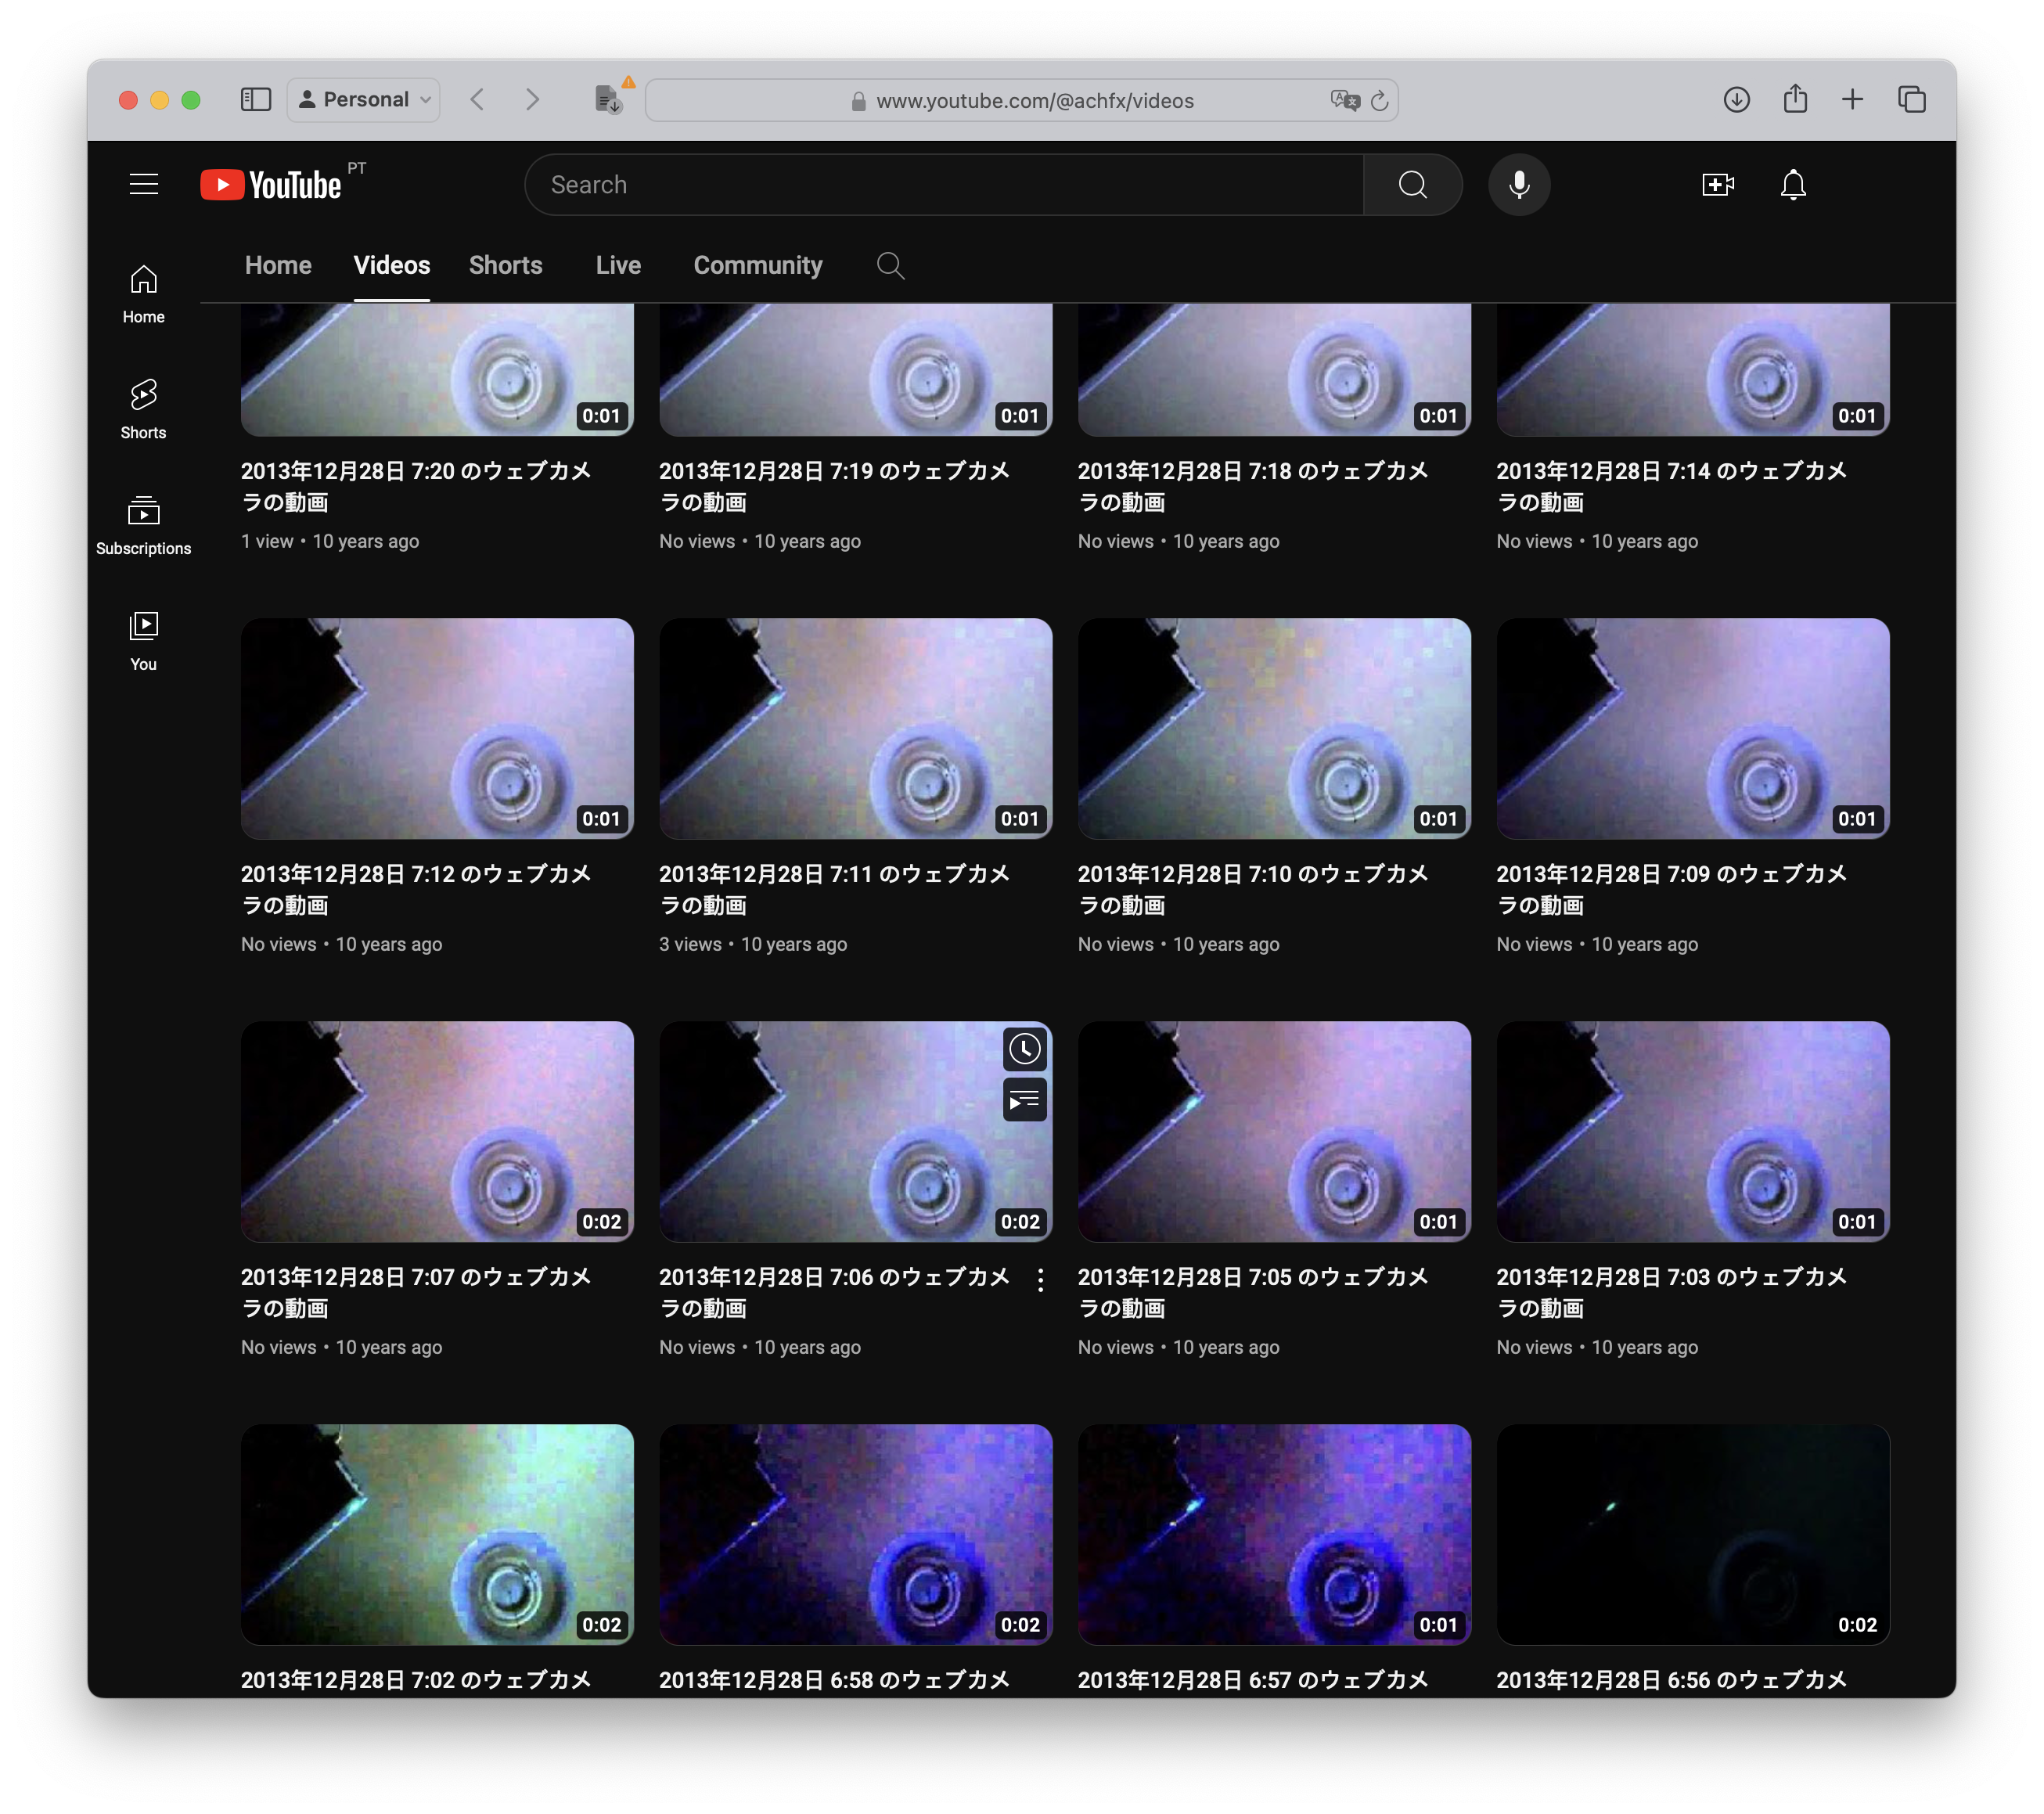
Task: Open Subscriptions in the left sidebar
Action: [143, 524]
